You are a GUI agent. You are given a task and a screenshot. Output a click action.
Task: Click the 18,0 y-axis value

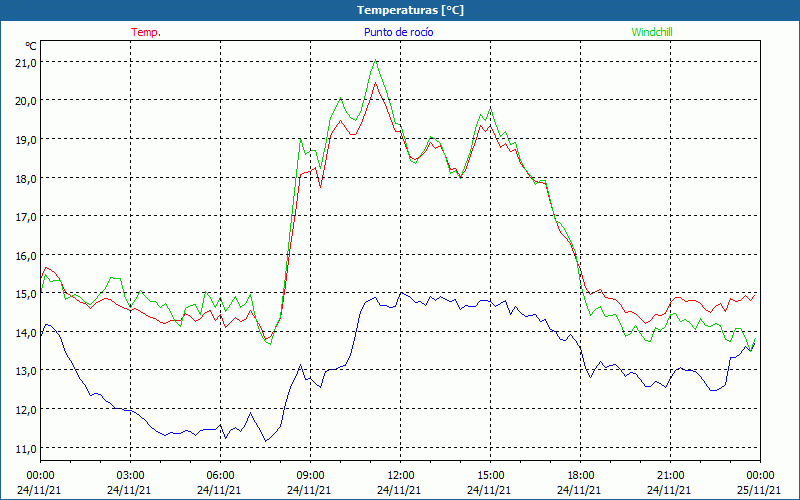pyautogui.click(x=27, y=178)
